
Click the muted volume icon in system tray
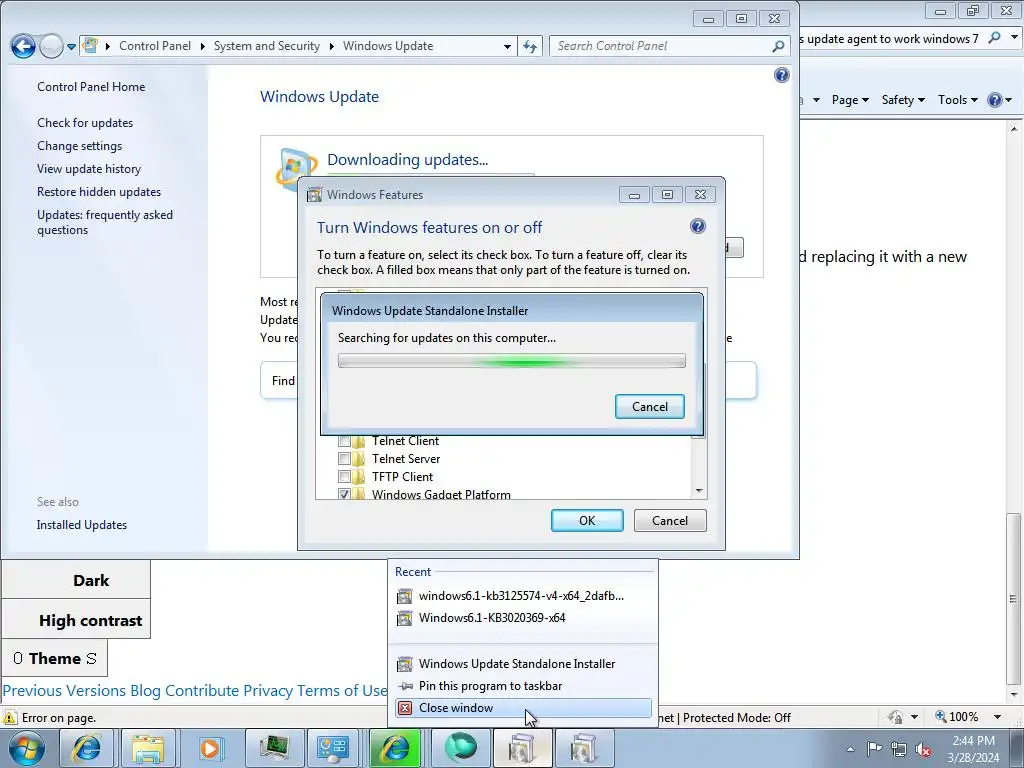(x=923, y=749)
